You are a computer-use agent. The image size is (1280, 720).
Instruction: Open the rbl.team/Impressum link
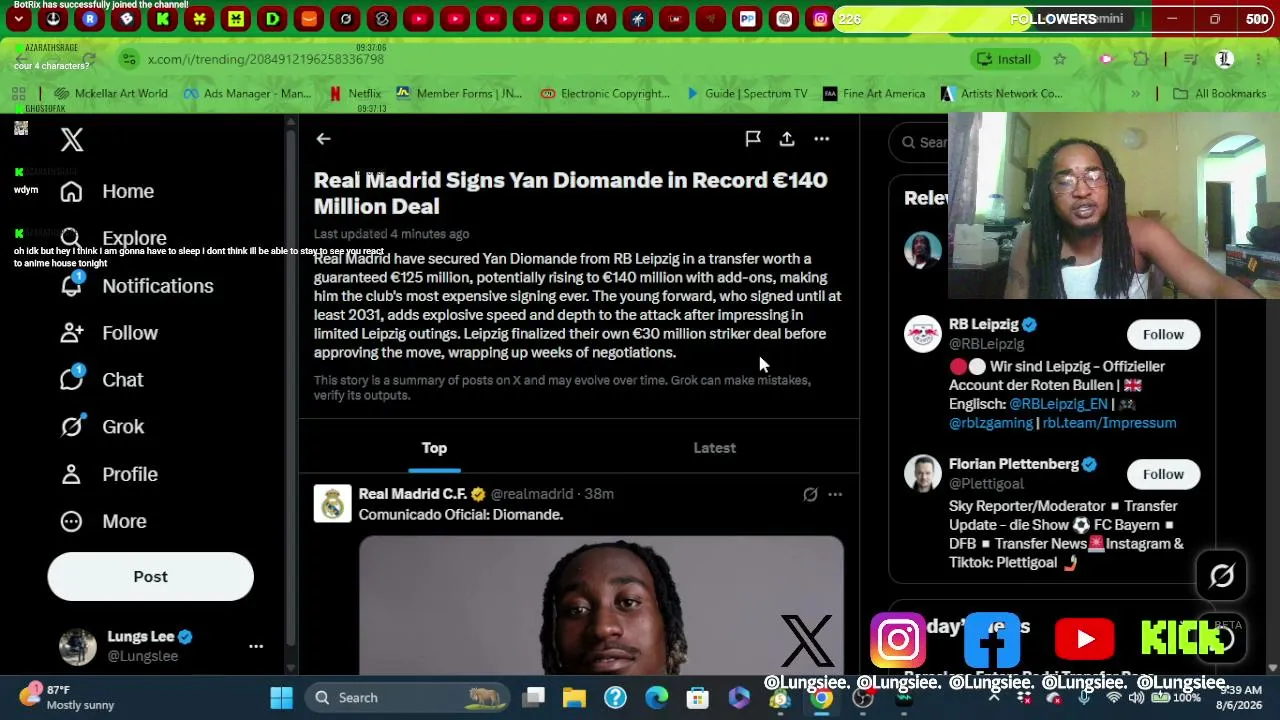1109,423
